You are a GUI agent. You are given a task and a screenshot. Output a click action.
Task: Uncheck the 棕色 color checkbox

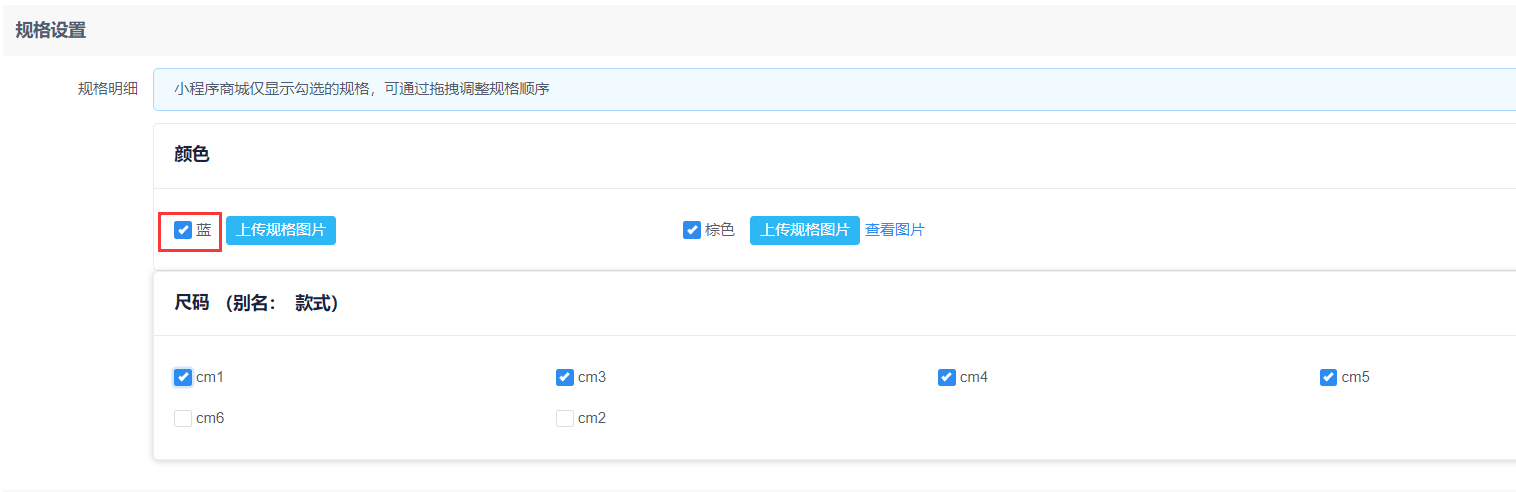pyautogui.click(x=691, y=230)
